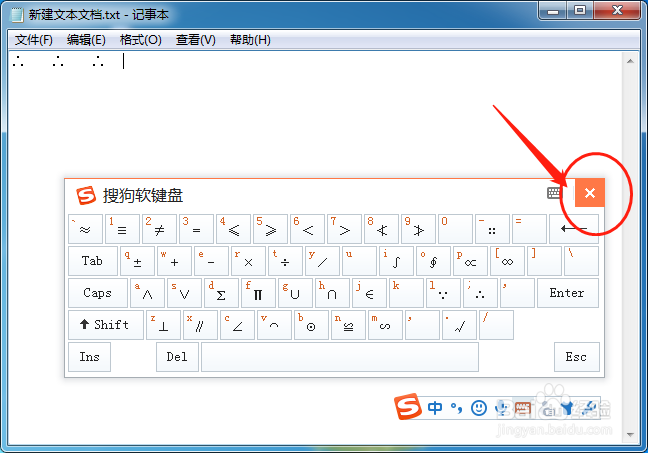Tap the ∏ product key labeled f
Screen dimensions: 648x453
[258, 293]
